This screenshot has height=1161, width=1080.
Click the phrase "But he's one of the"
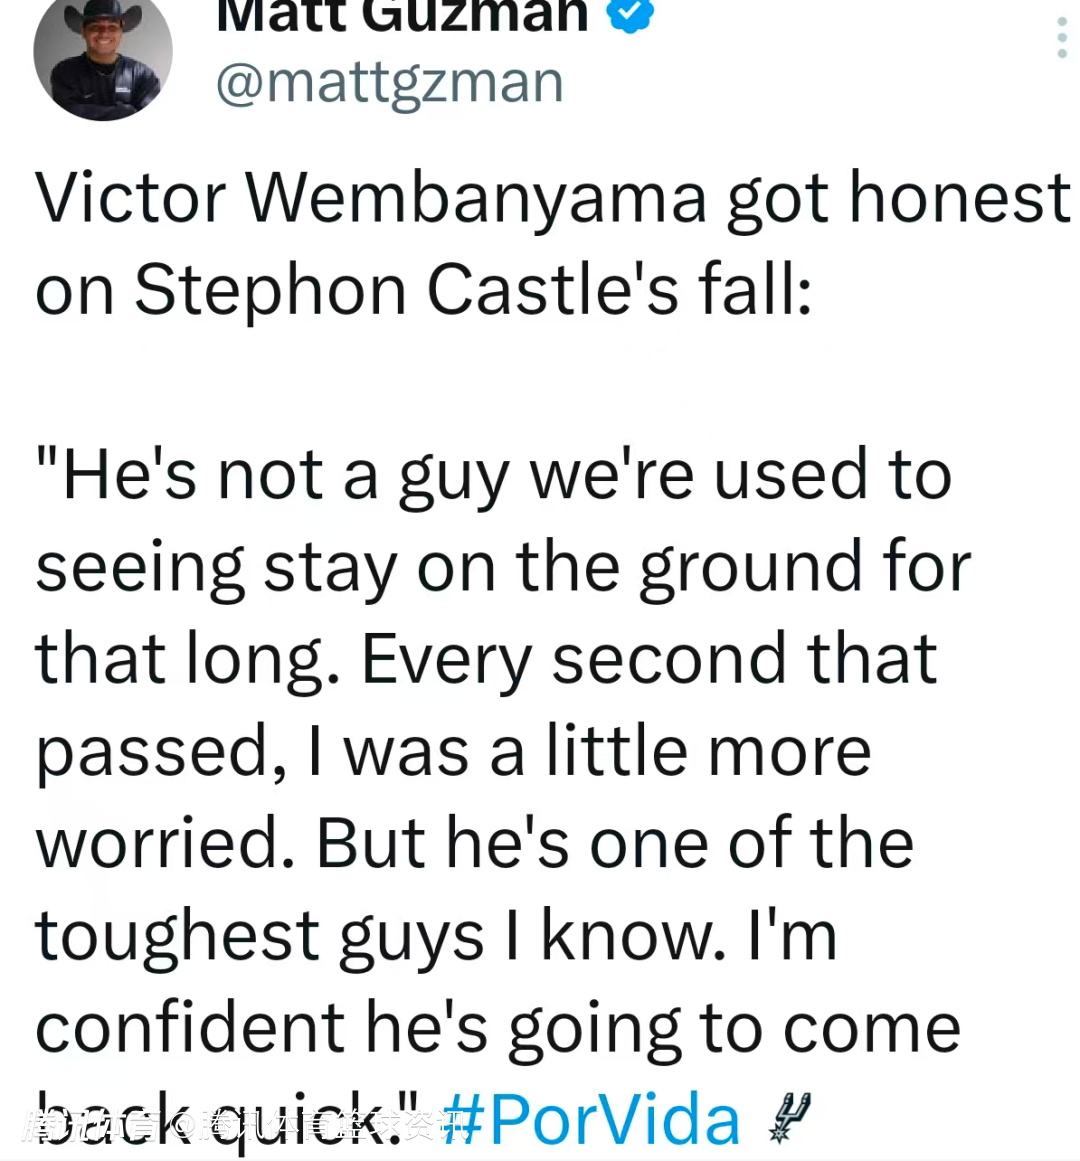(615, 843)
